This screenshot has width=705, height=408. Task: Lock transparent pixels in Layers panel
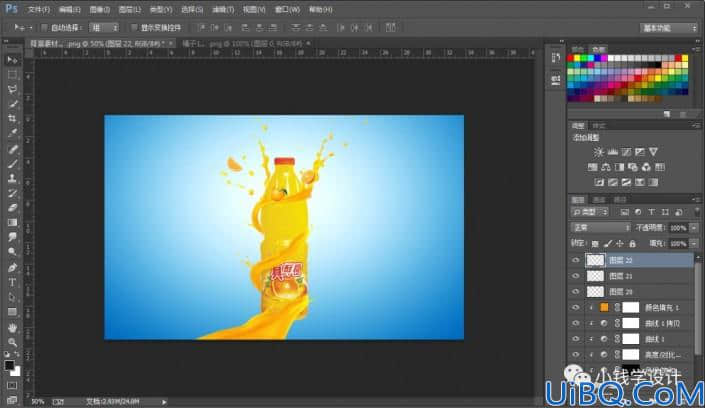[595, 244]
